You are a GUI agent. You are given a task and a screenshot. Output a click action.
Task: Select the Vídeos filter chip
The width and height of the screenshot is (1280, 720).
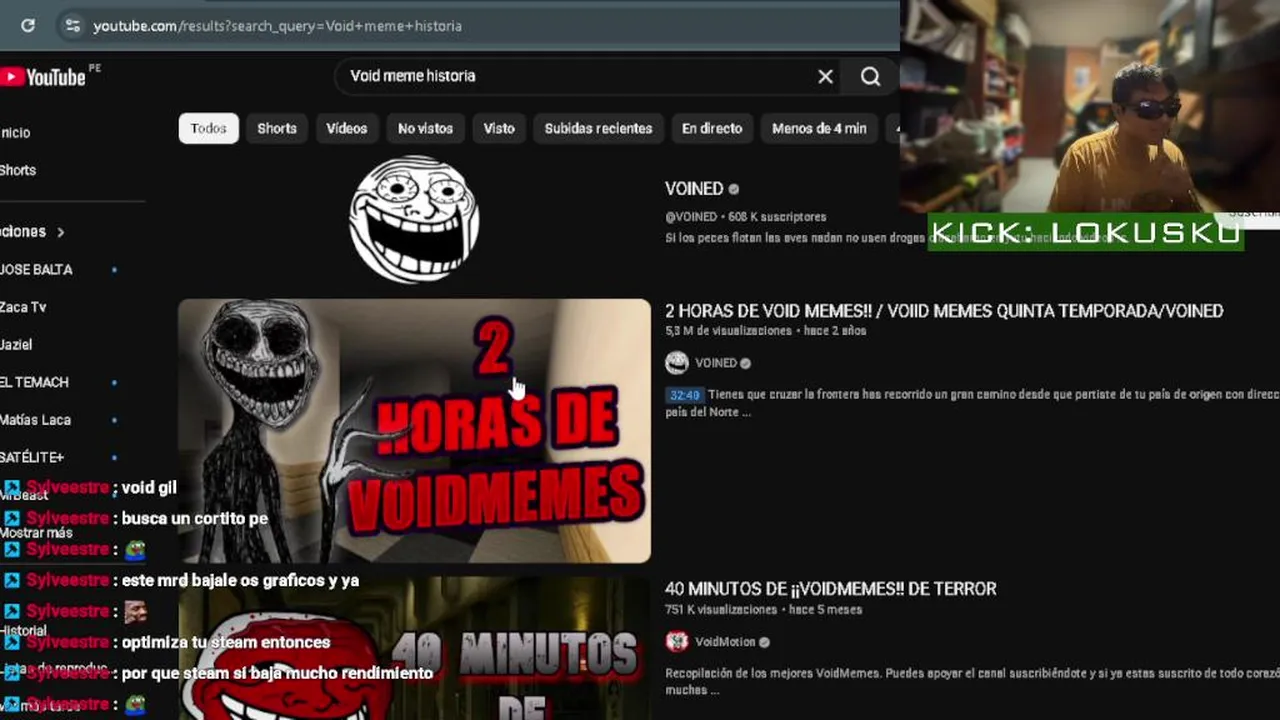click(347, 128)
